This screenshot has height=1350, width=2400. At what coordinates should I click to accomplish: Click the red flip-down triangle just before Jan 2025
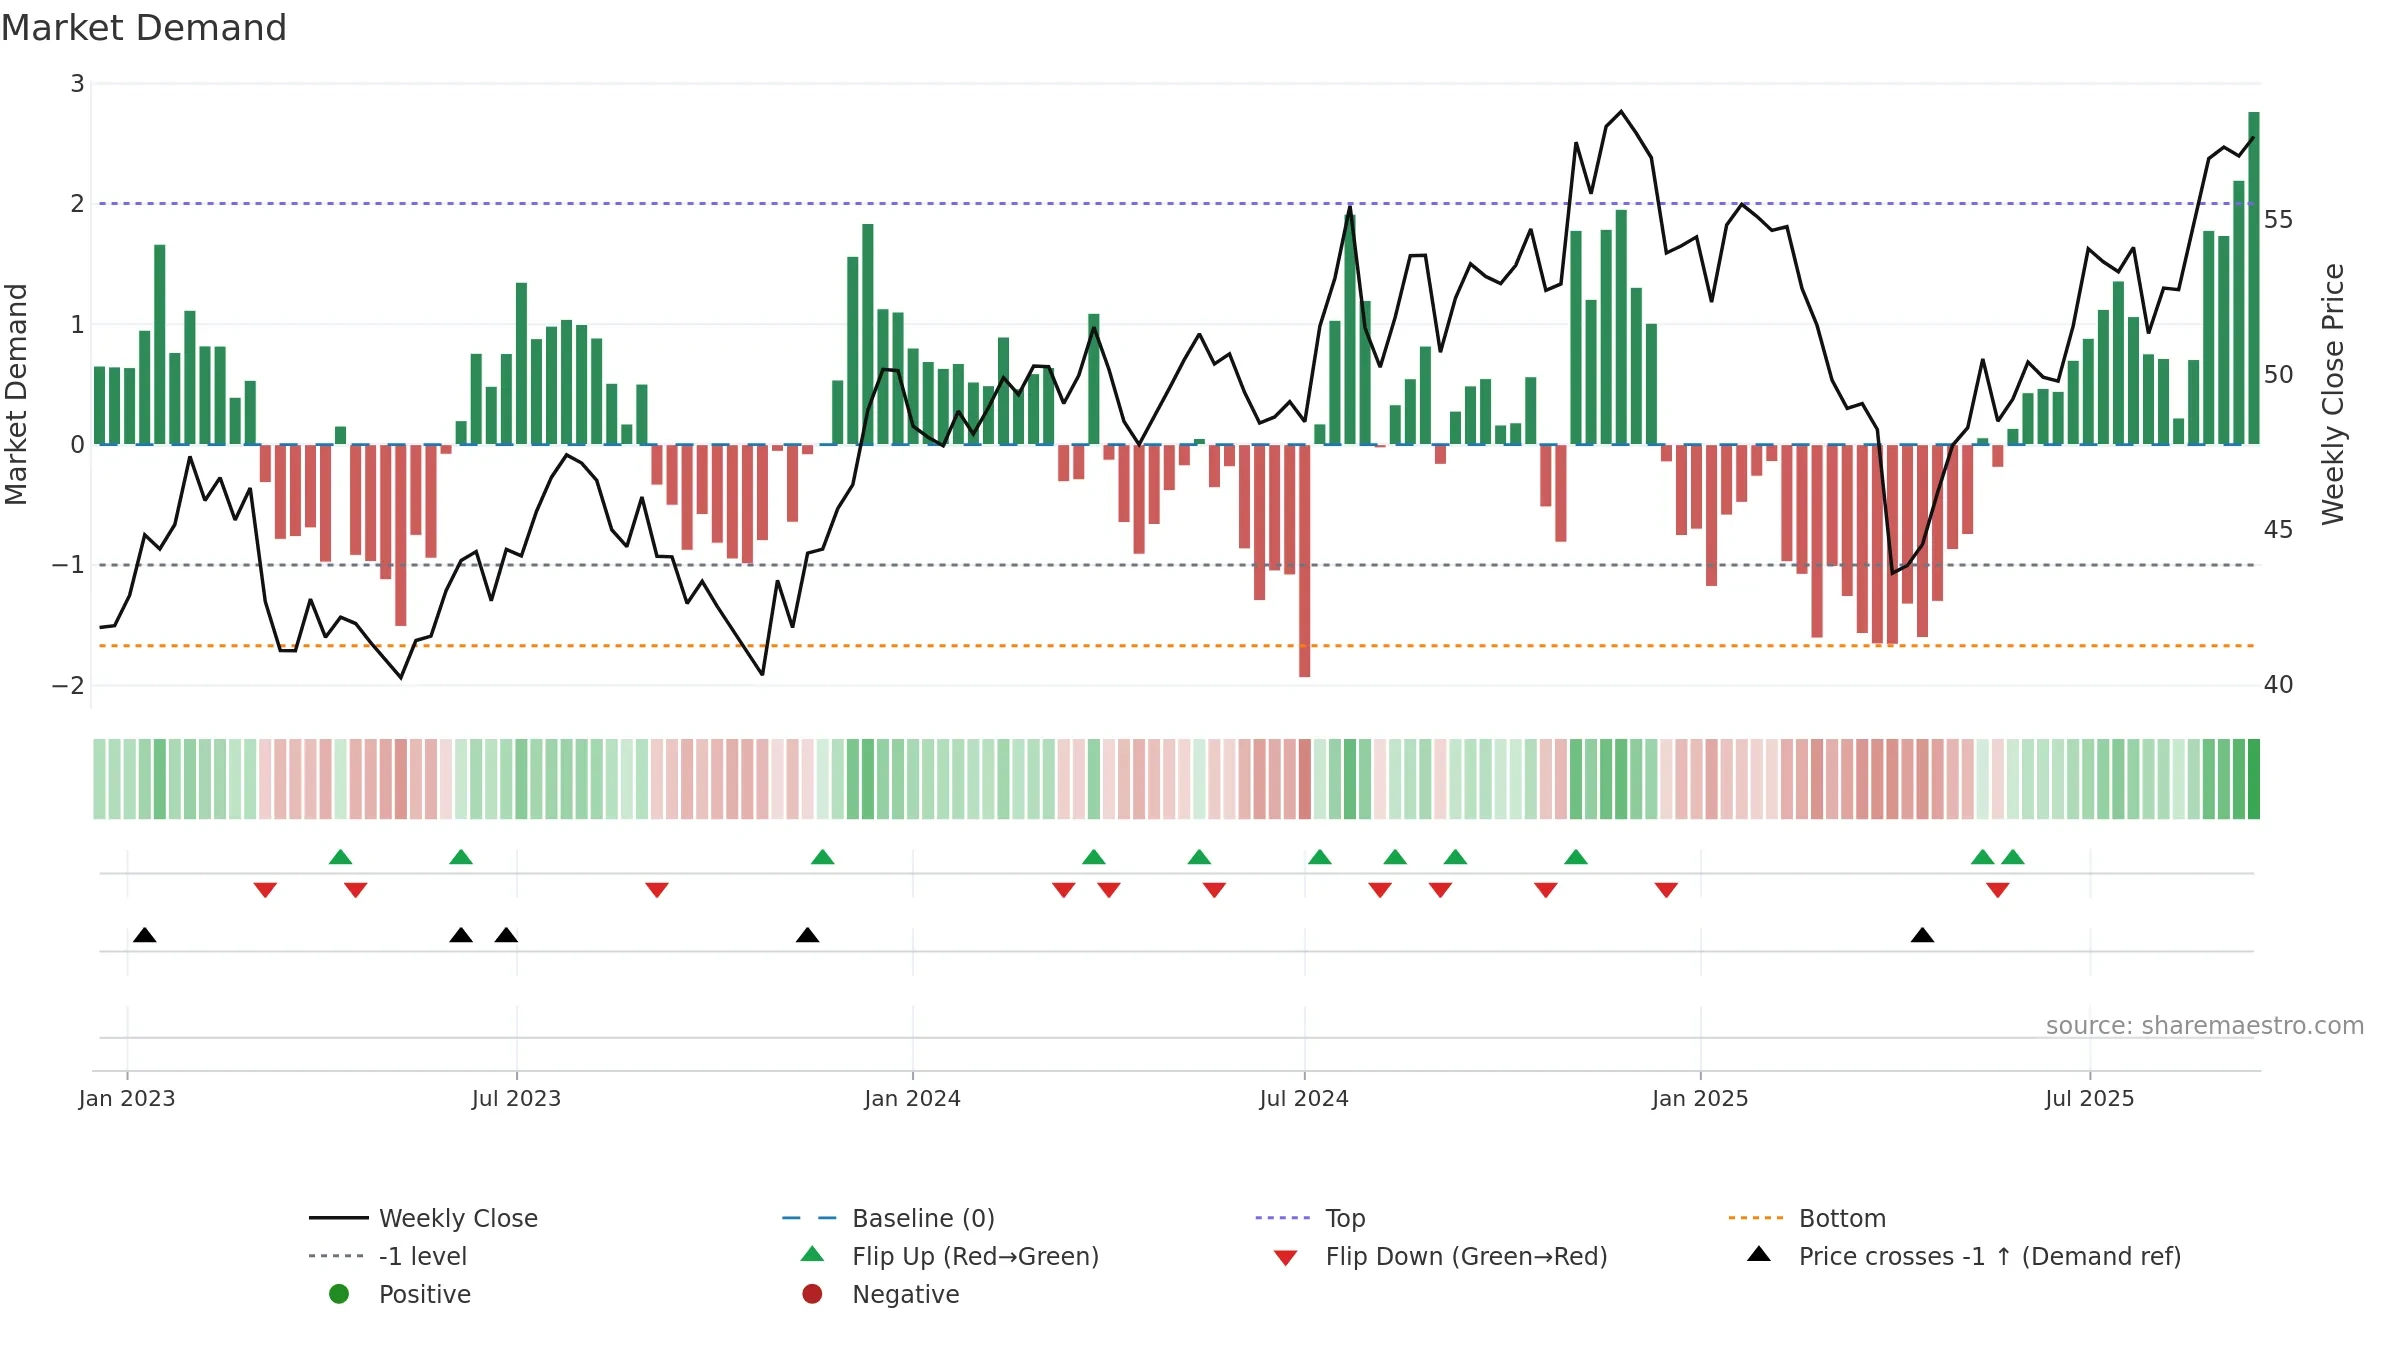pos(1666,890)
